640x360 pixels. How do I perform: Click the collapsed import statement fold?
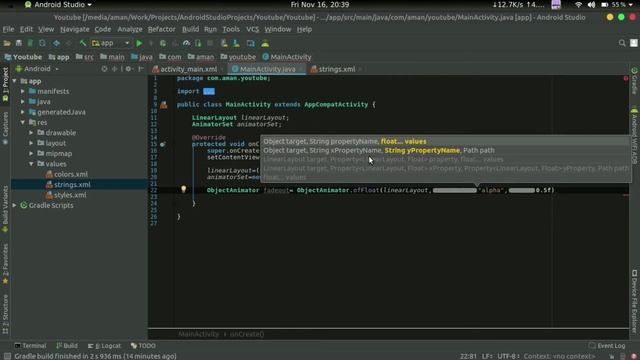209,91
